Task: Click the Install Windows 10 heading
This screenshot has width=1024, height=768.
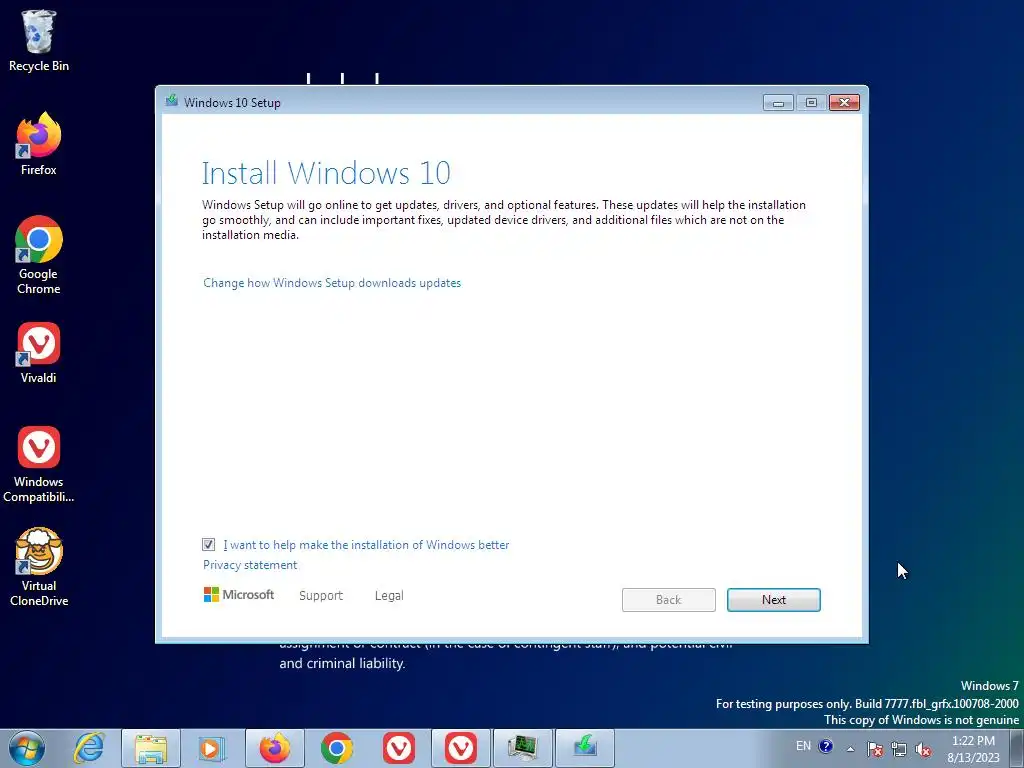Action: click(x=326, y=173)
